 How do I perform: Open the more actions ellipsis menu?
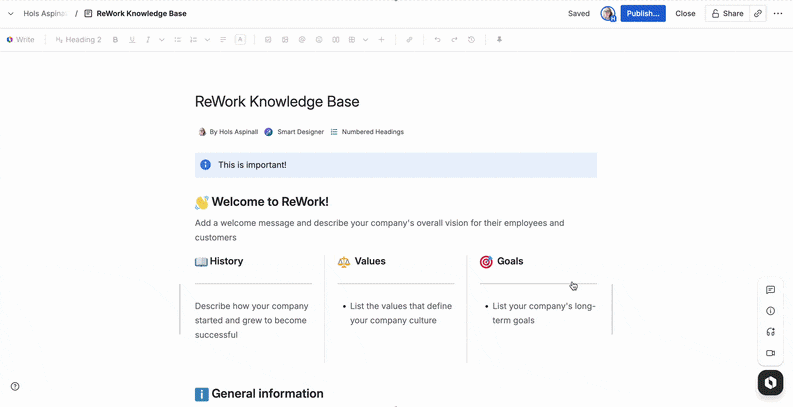(778, 14)
